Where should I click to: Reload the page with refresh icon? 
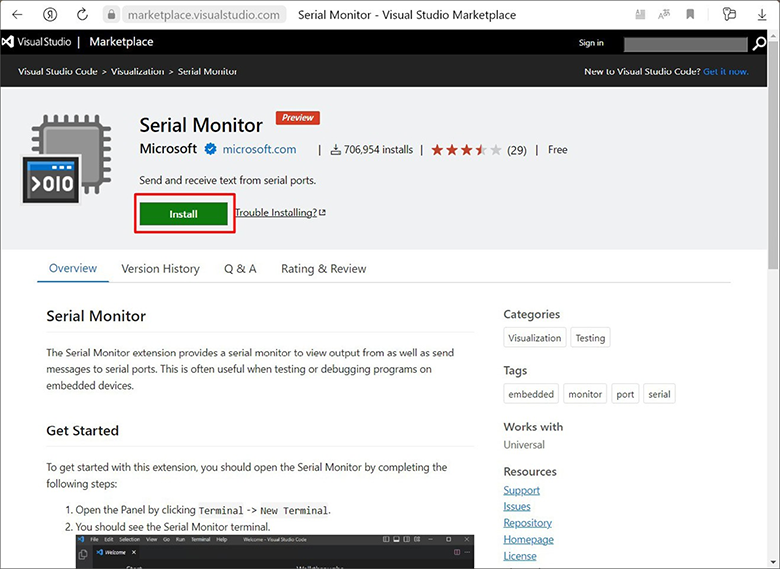[82, 14]
